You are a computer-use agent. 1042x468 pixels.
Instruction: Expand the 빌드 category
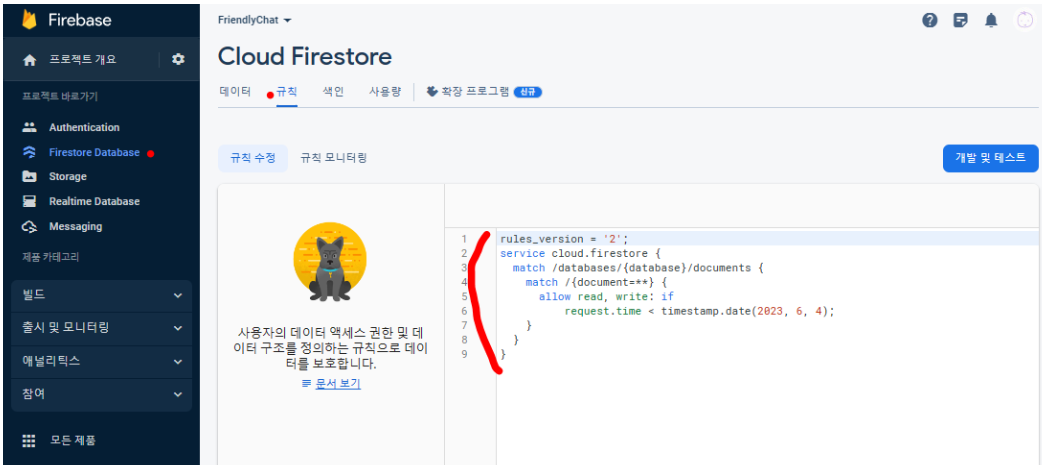coord(102,296)
